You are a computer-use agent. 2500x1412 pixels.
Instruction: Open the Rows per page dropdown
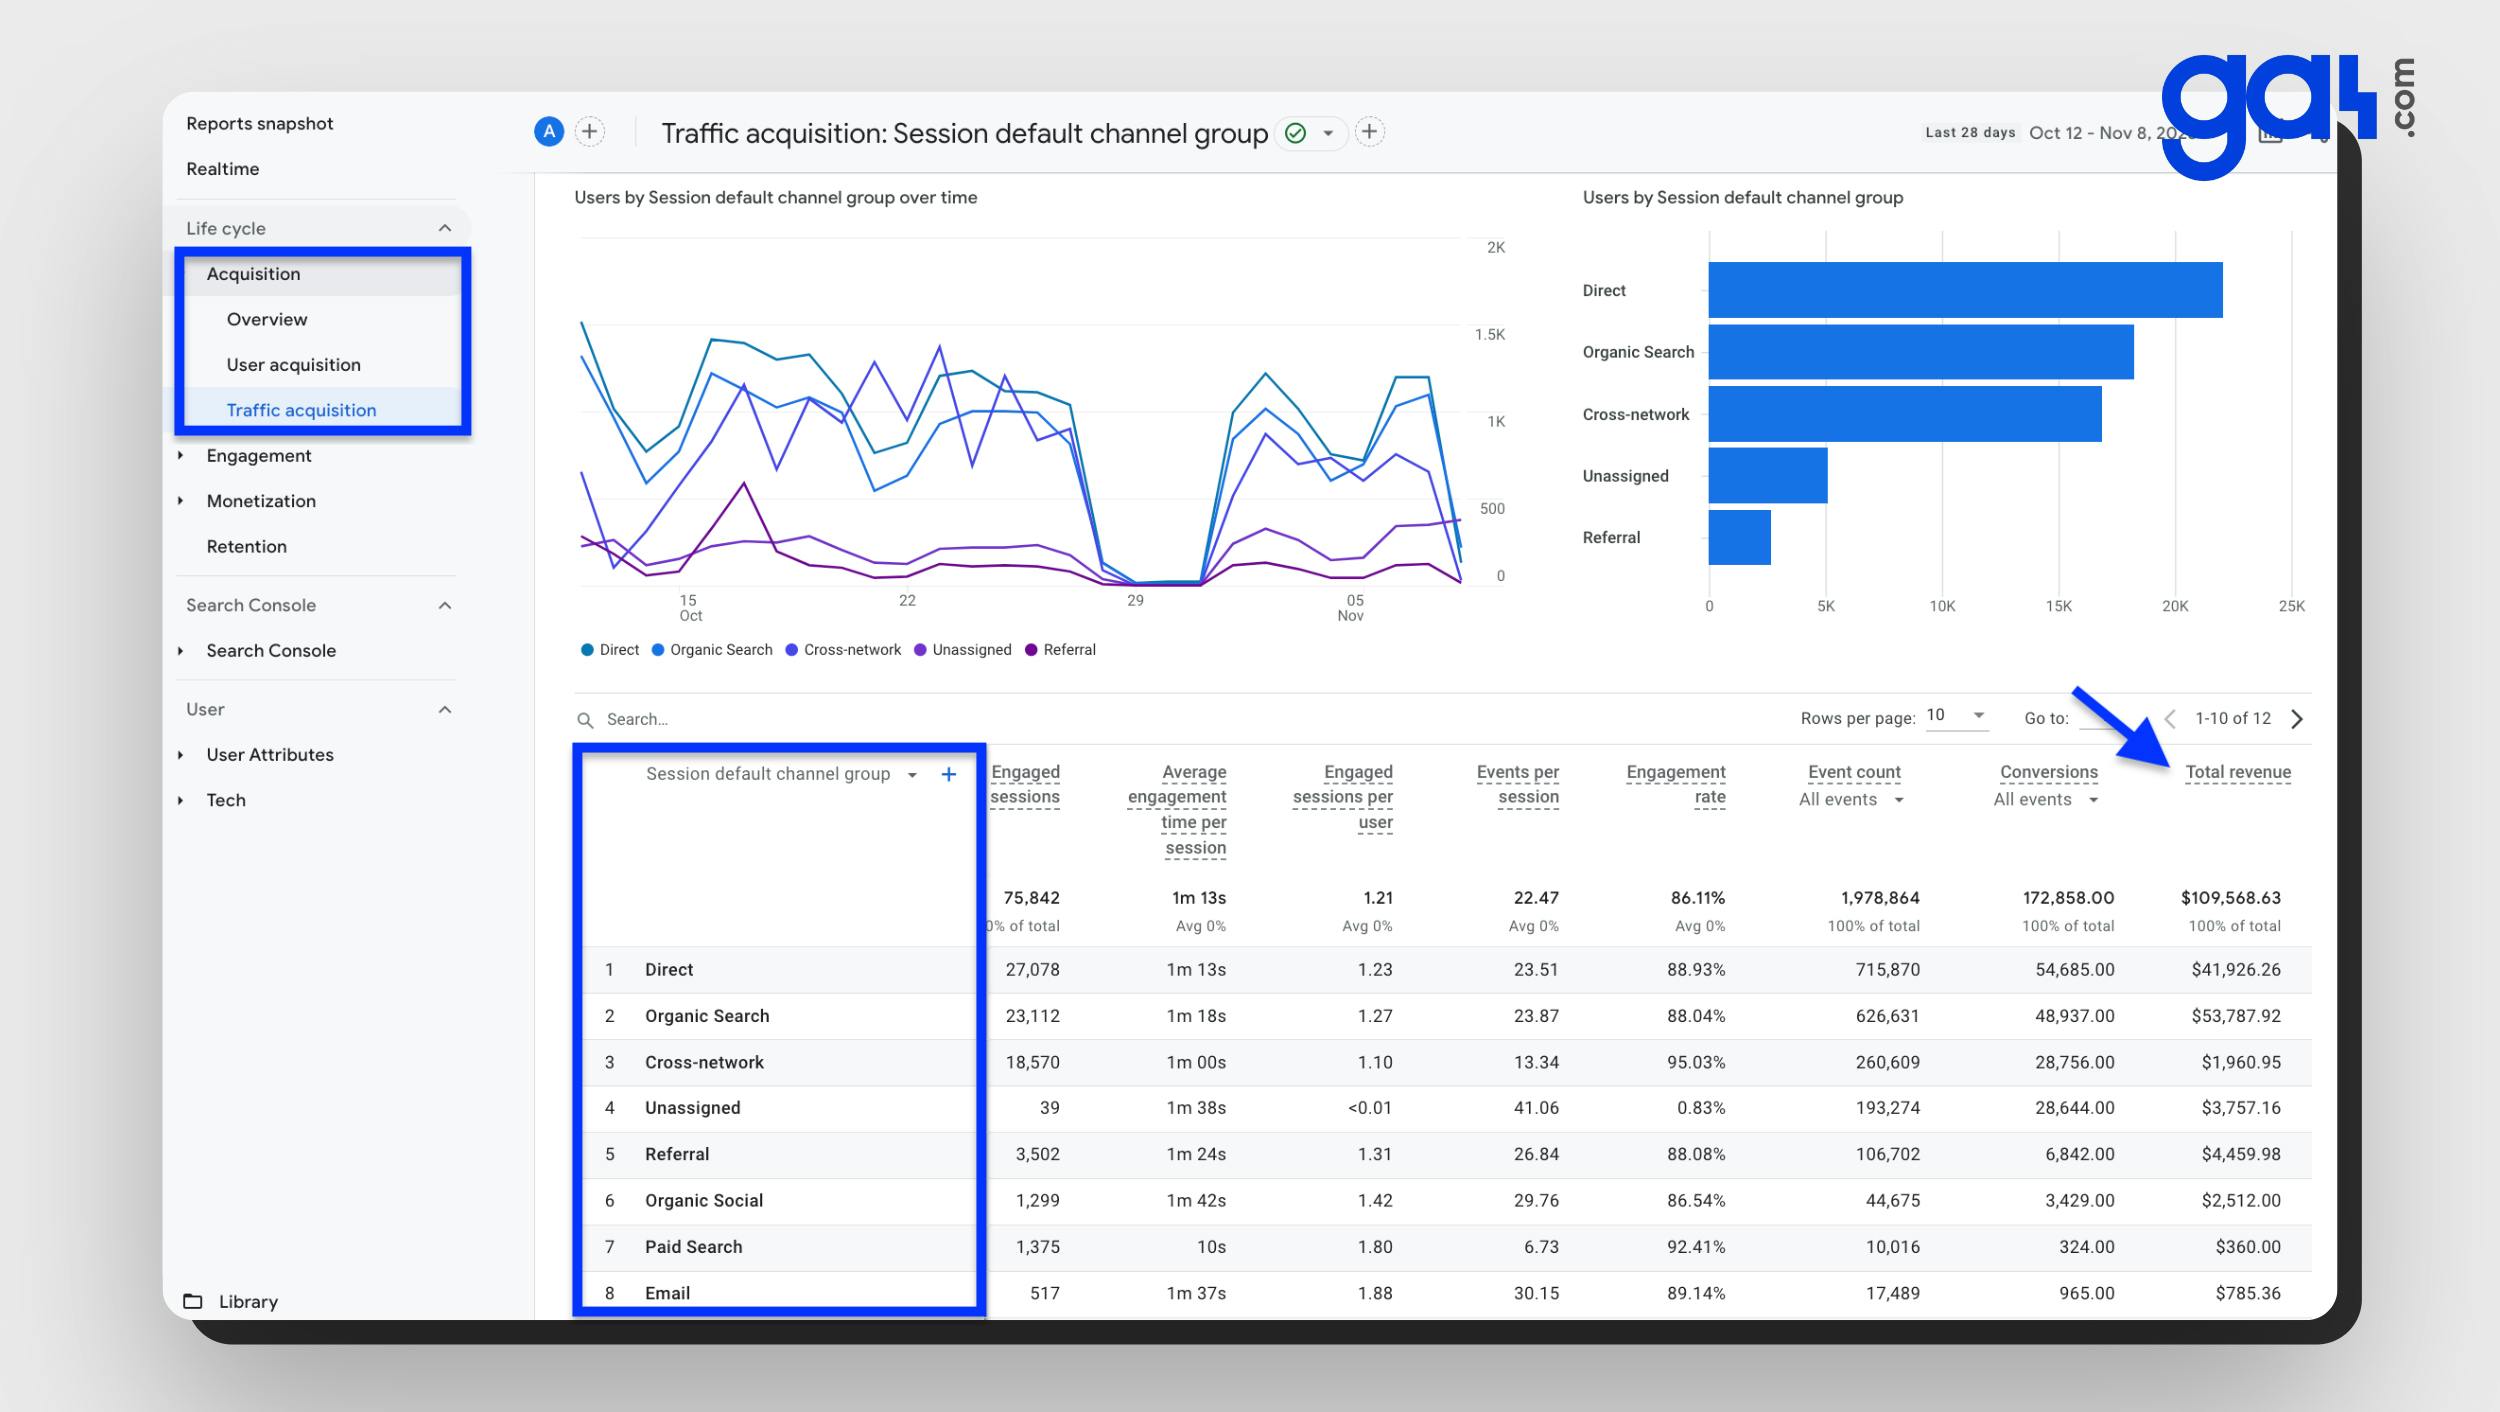pos(1956,716)
